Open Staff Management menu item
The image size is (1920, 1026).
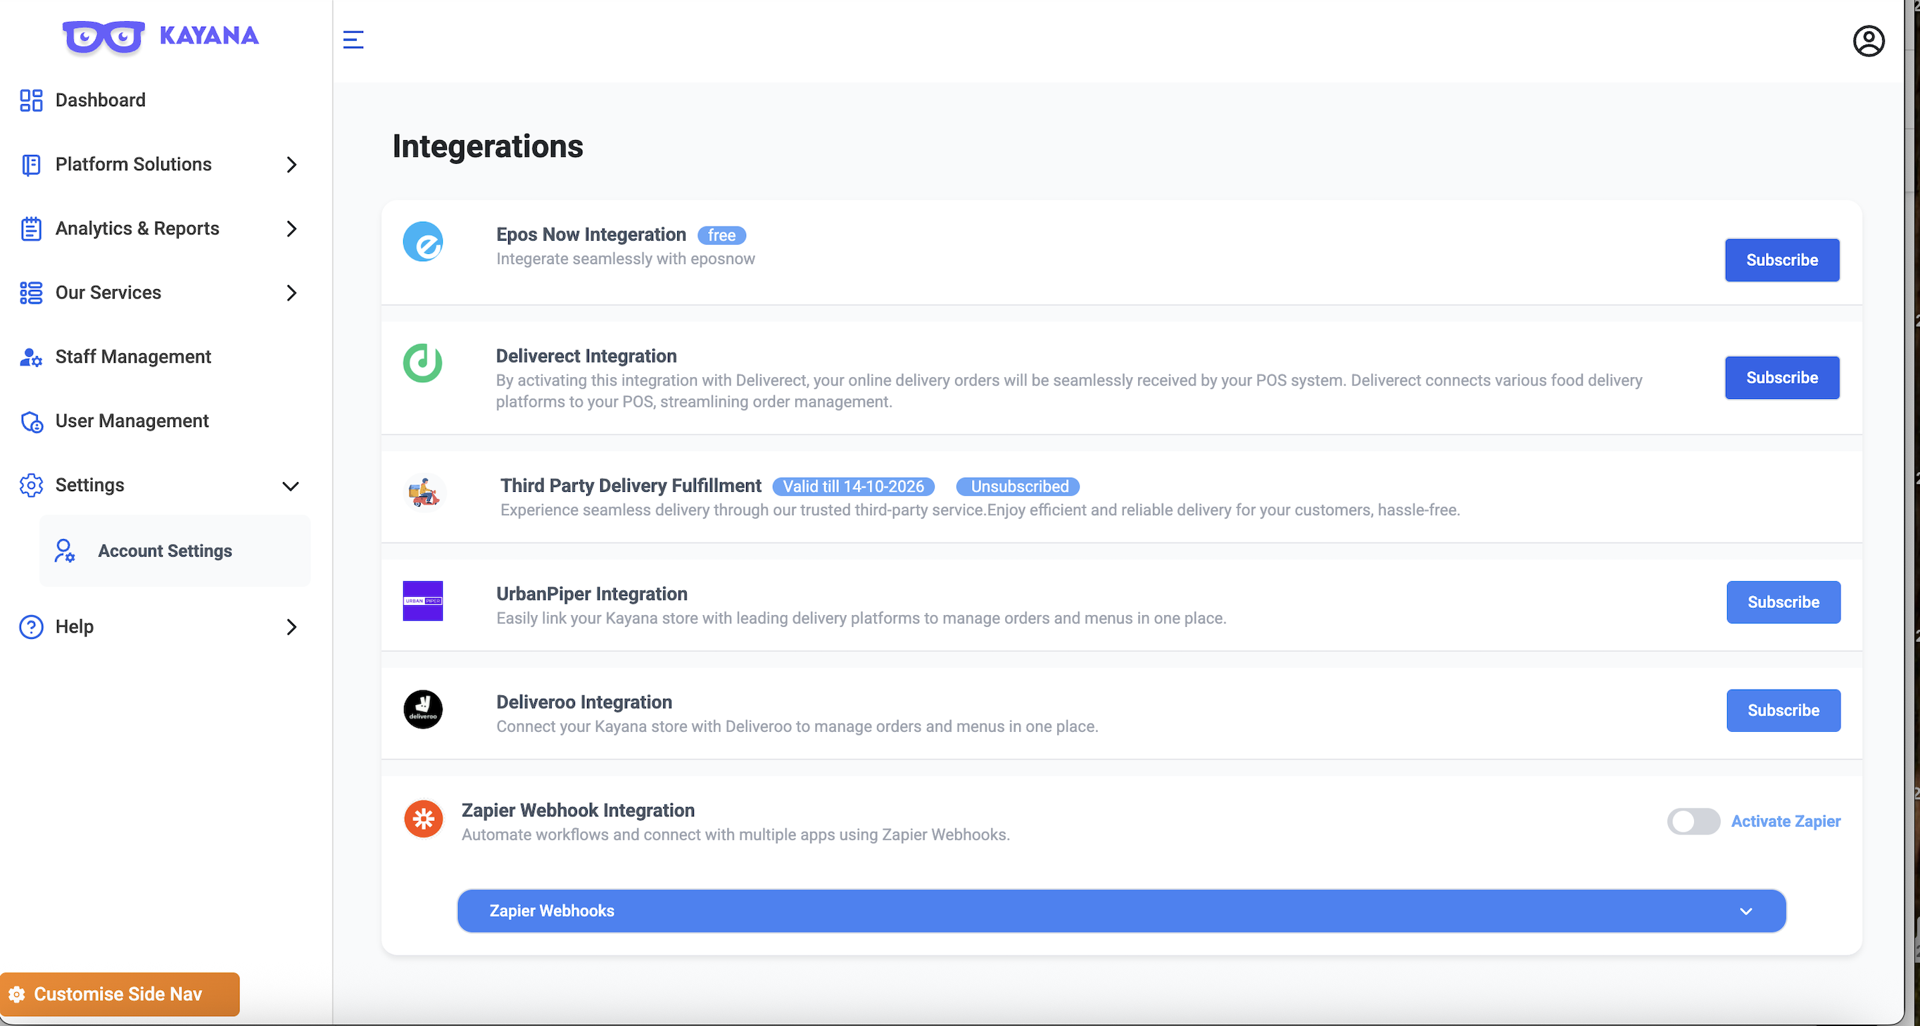pos(133,357)
